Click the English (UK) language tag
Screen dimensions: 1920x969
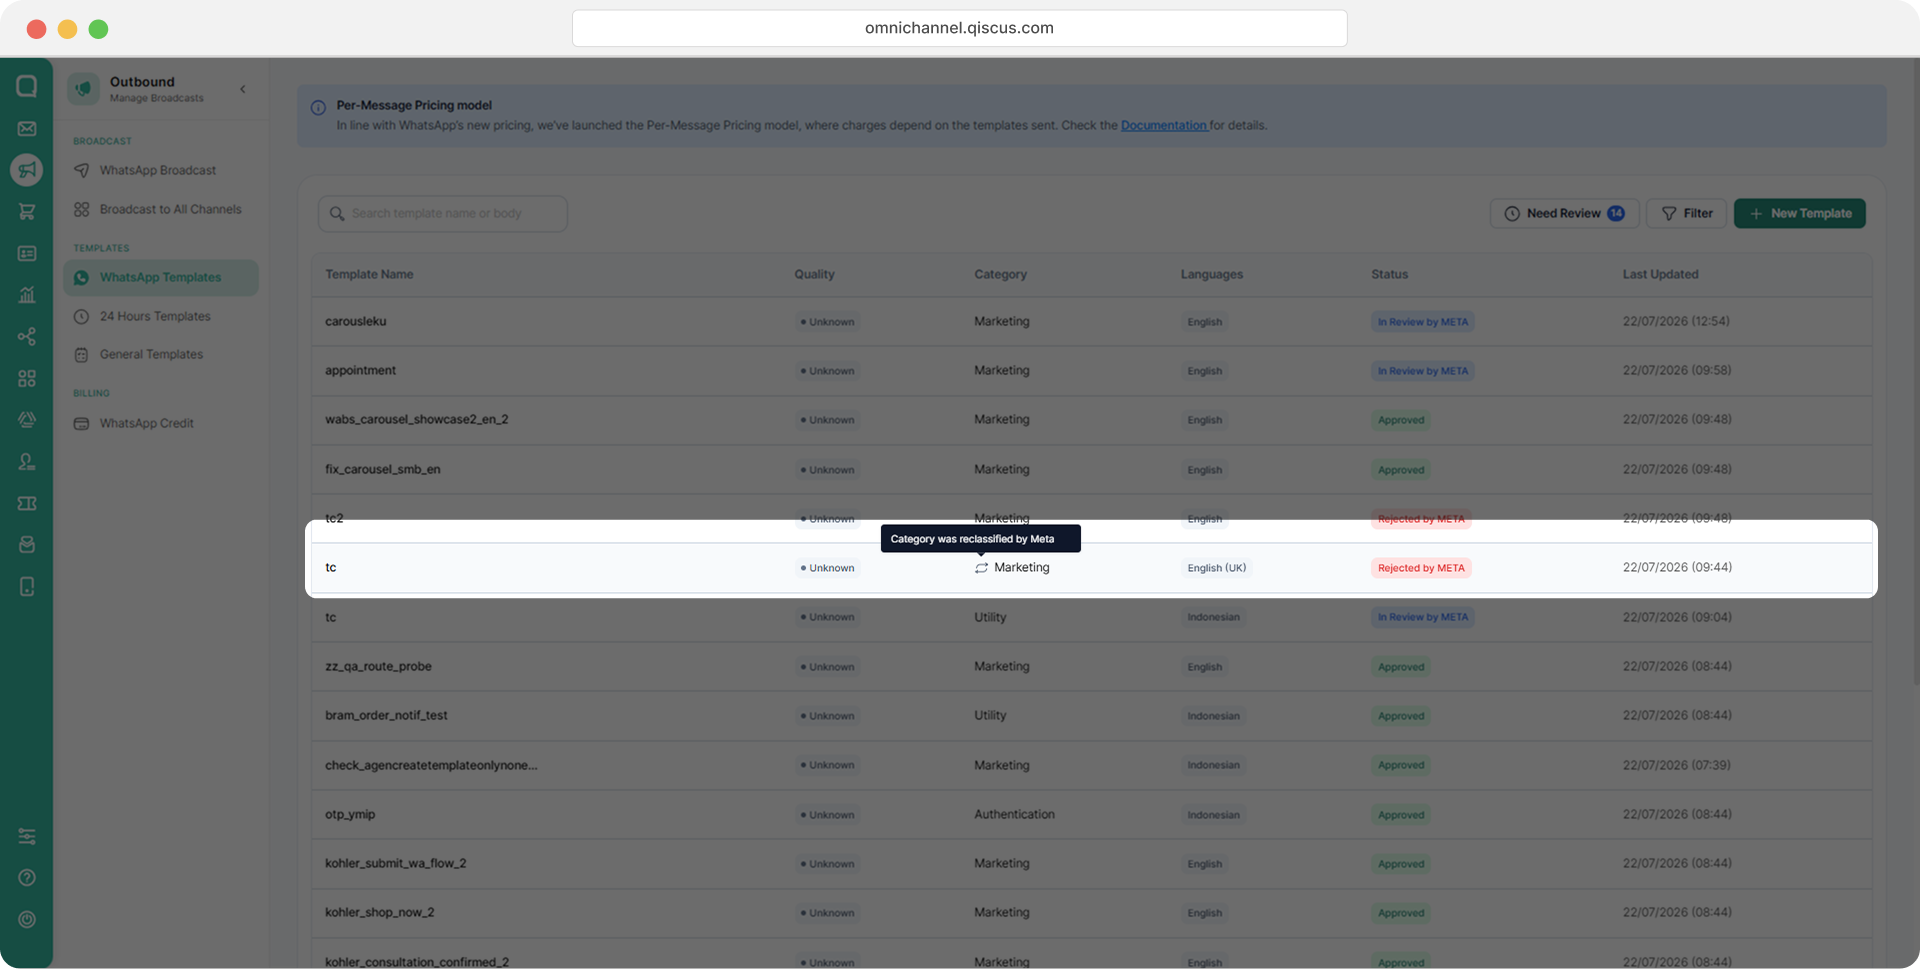click(1216, 568)
